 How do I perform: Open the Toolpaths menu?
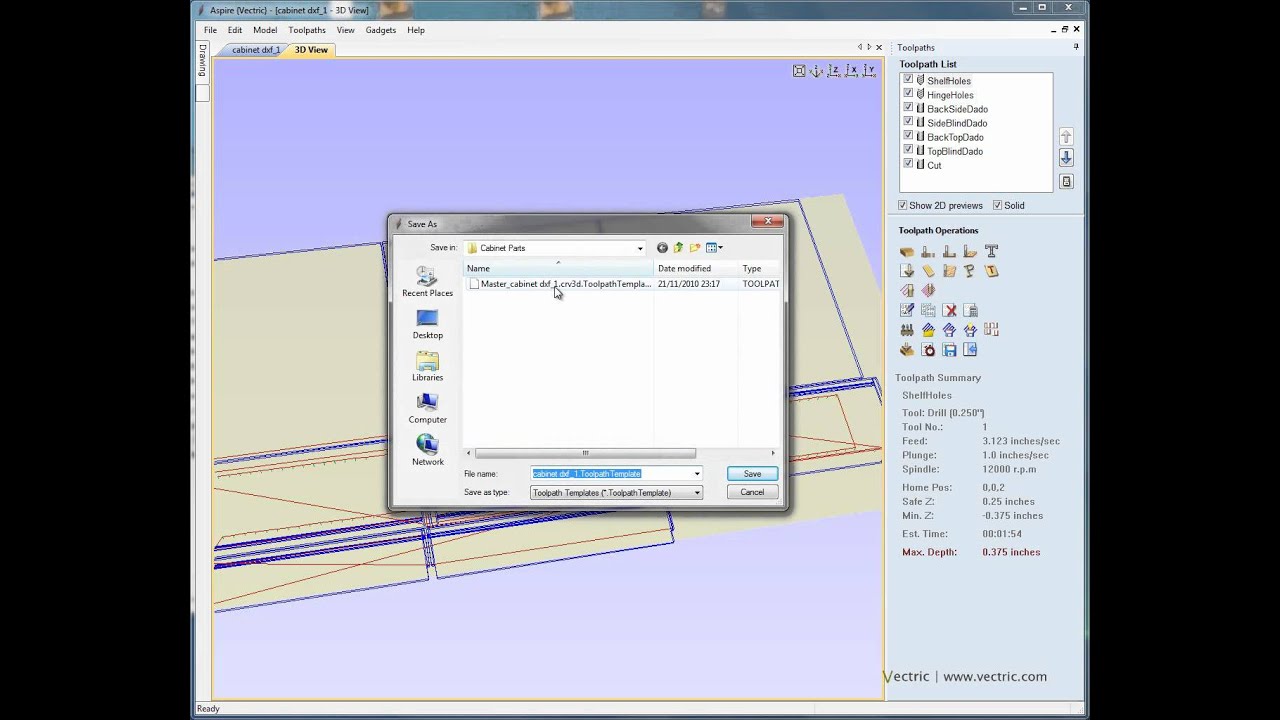[x=307, y=30]
